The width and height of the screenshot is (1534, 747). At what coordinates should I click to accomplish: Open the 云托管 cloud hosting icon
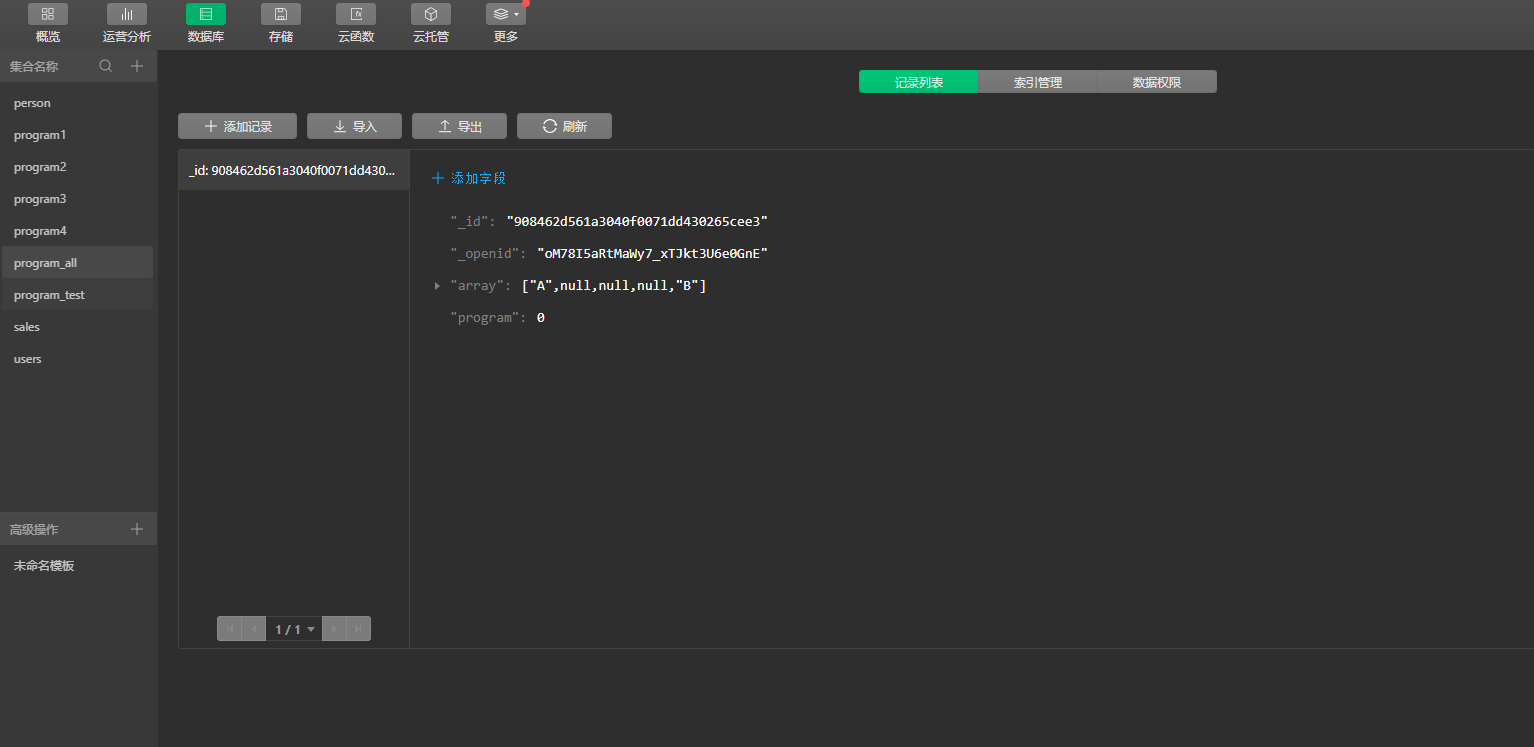coord(431,14)
